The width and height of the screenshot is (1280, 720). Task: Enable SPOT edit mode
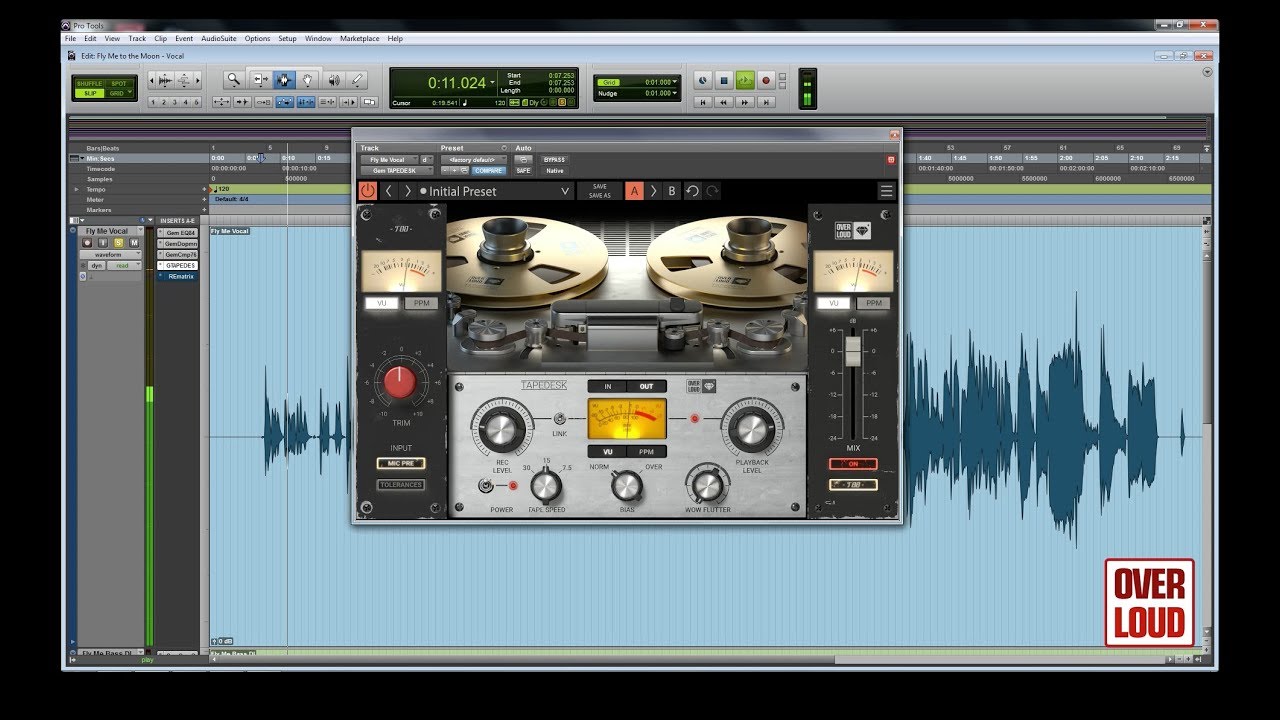pos(119,83)
